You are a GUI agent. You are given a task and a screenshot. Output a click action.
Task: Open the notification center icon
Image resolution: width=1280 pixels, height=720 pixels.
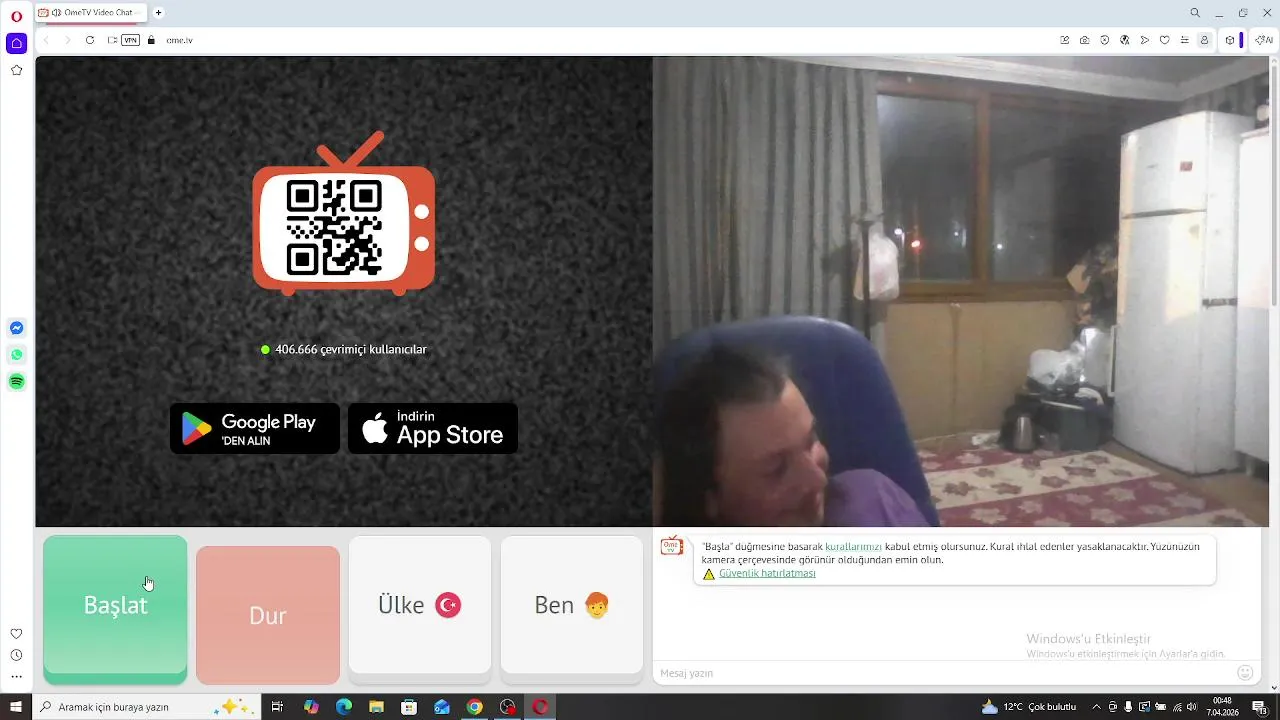pyautogui.click(x=1259, y=707)
